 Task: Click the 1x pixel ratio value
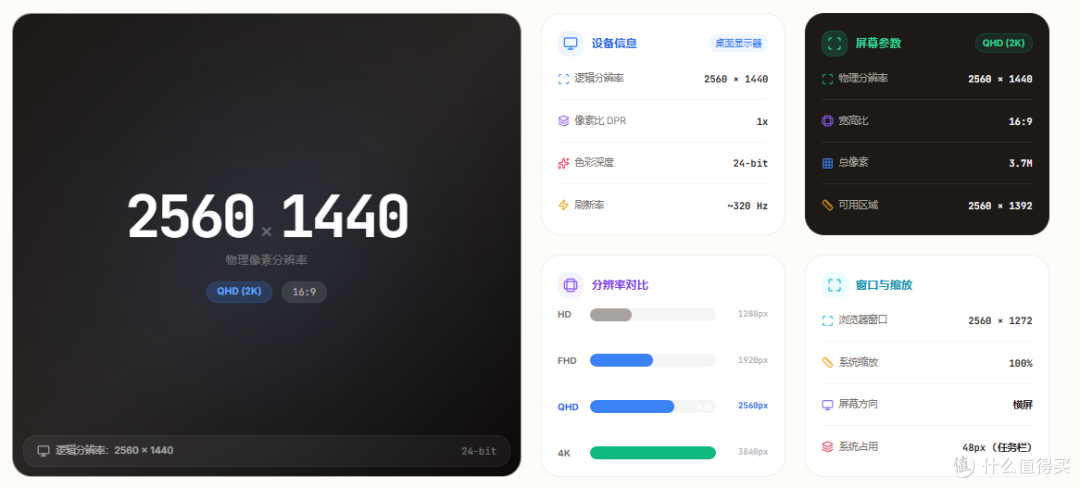(762, 122)
